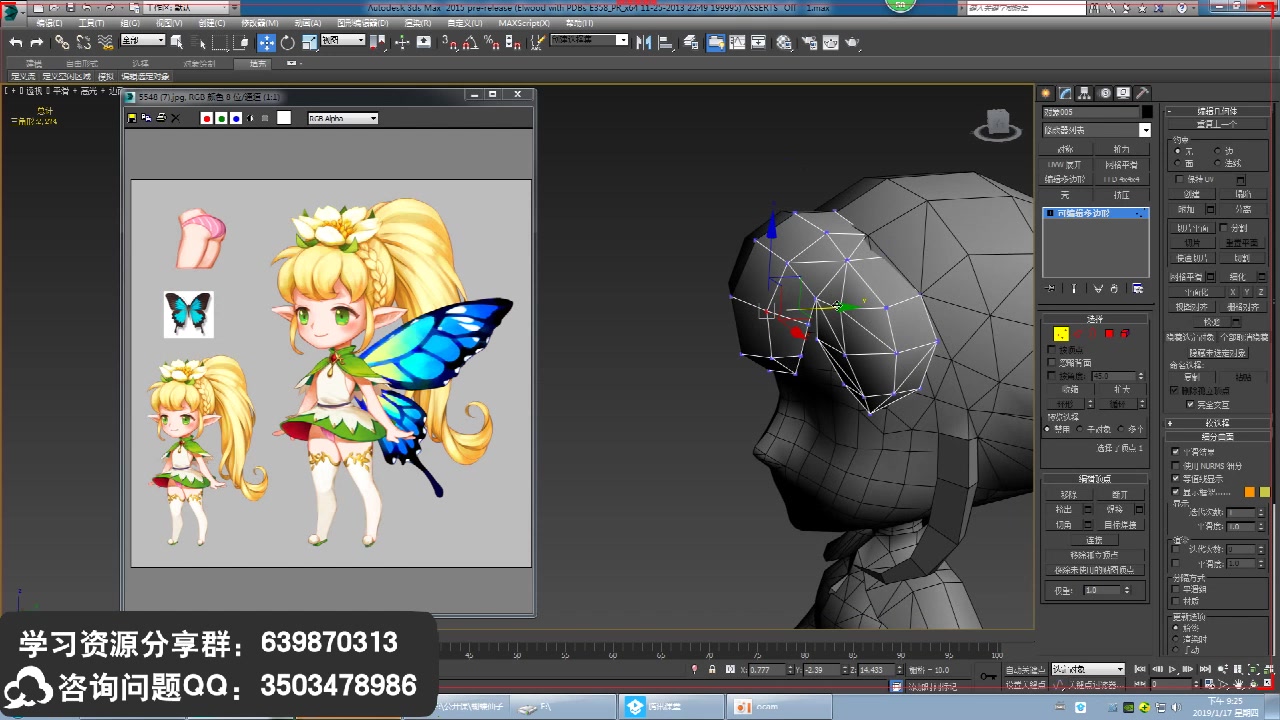
Task: Click the orange cage color swatch
Action: click(x=1250, y=492)
